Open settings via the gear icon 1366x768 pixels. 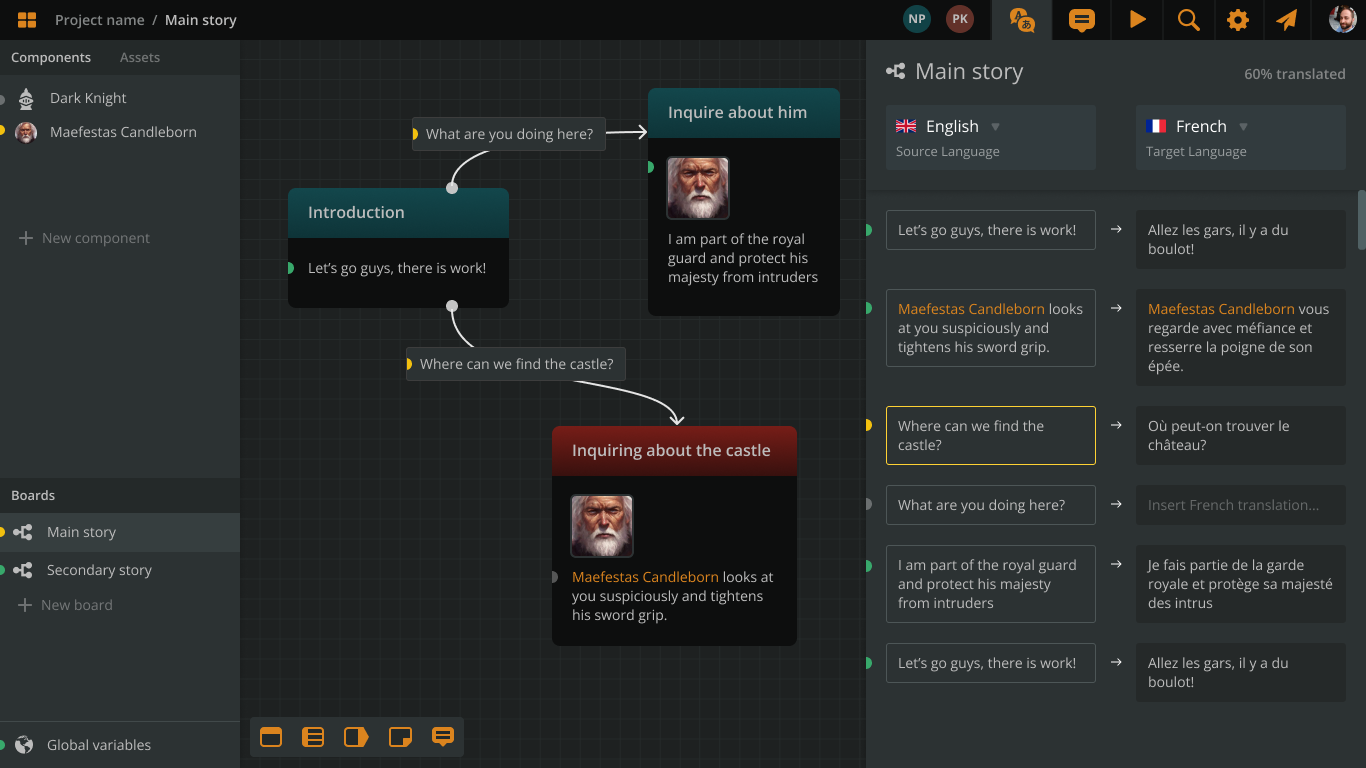click(x=1238, y=19)
